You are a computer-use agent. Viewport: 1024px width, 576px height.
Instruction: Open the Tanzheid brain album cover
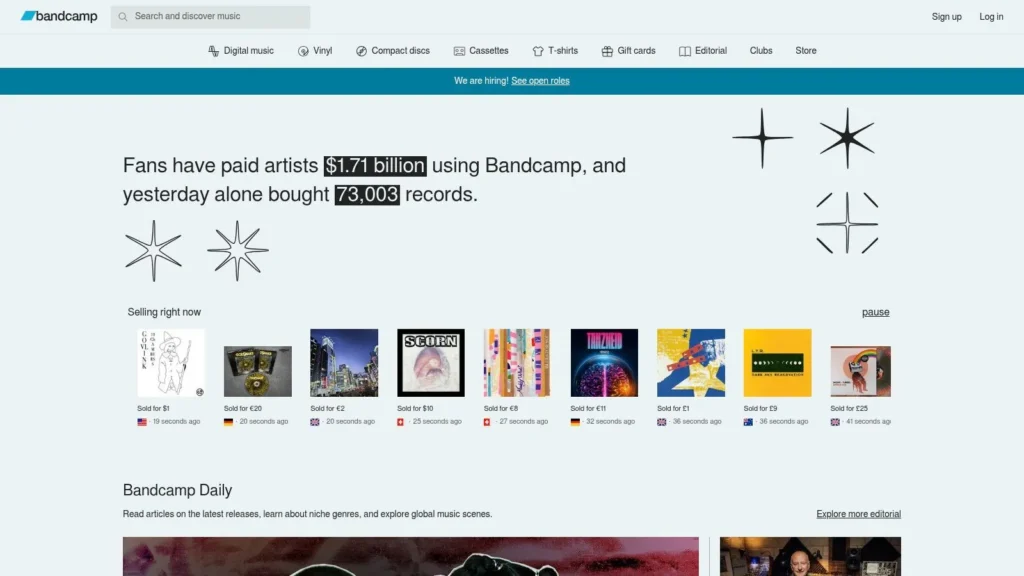pyautogui.click(x=604, y=362)
